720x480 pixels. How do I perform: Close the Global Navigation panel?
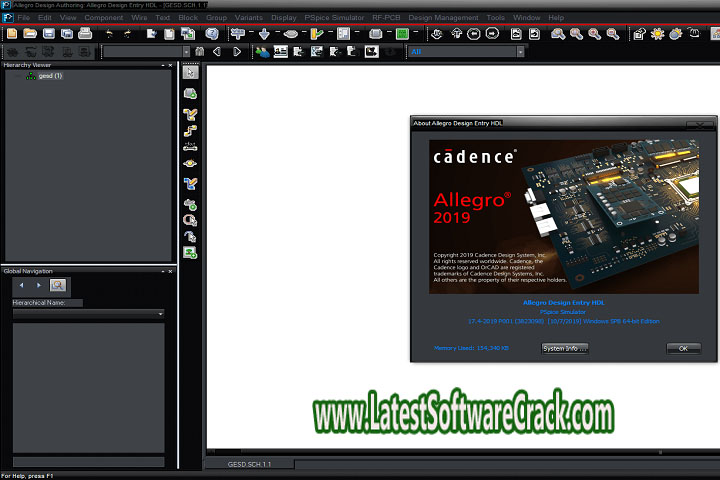pyautogui.click(x=170, y=271)
